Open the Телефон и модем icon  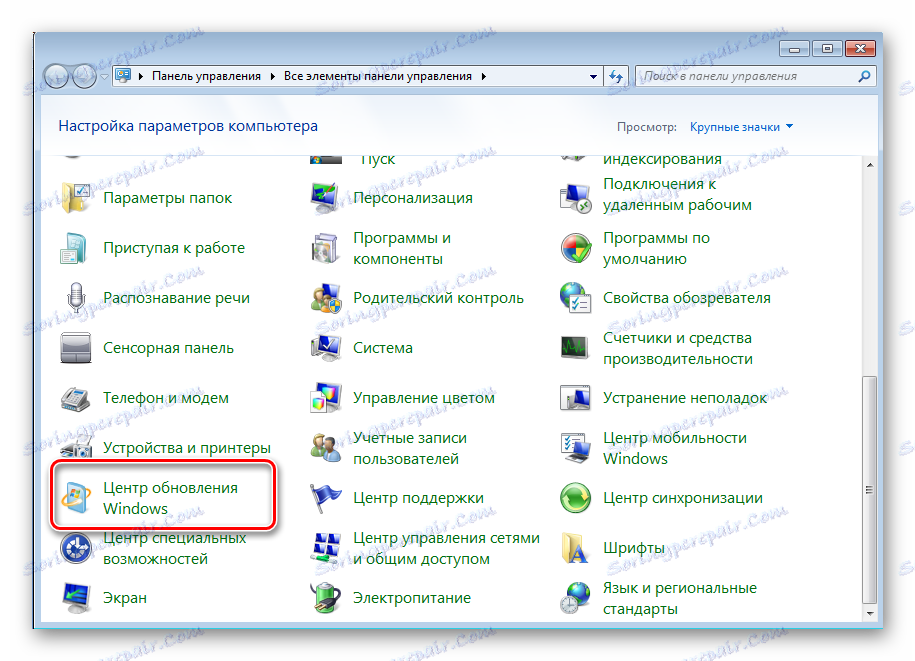tap(75, 398)
